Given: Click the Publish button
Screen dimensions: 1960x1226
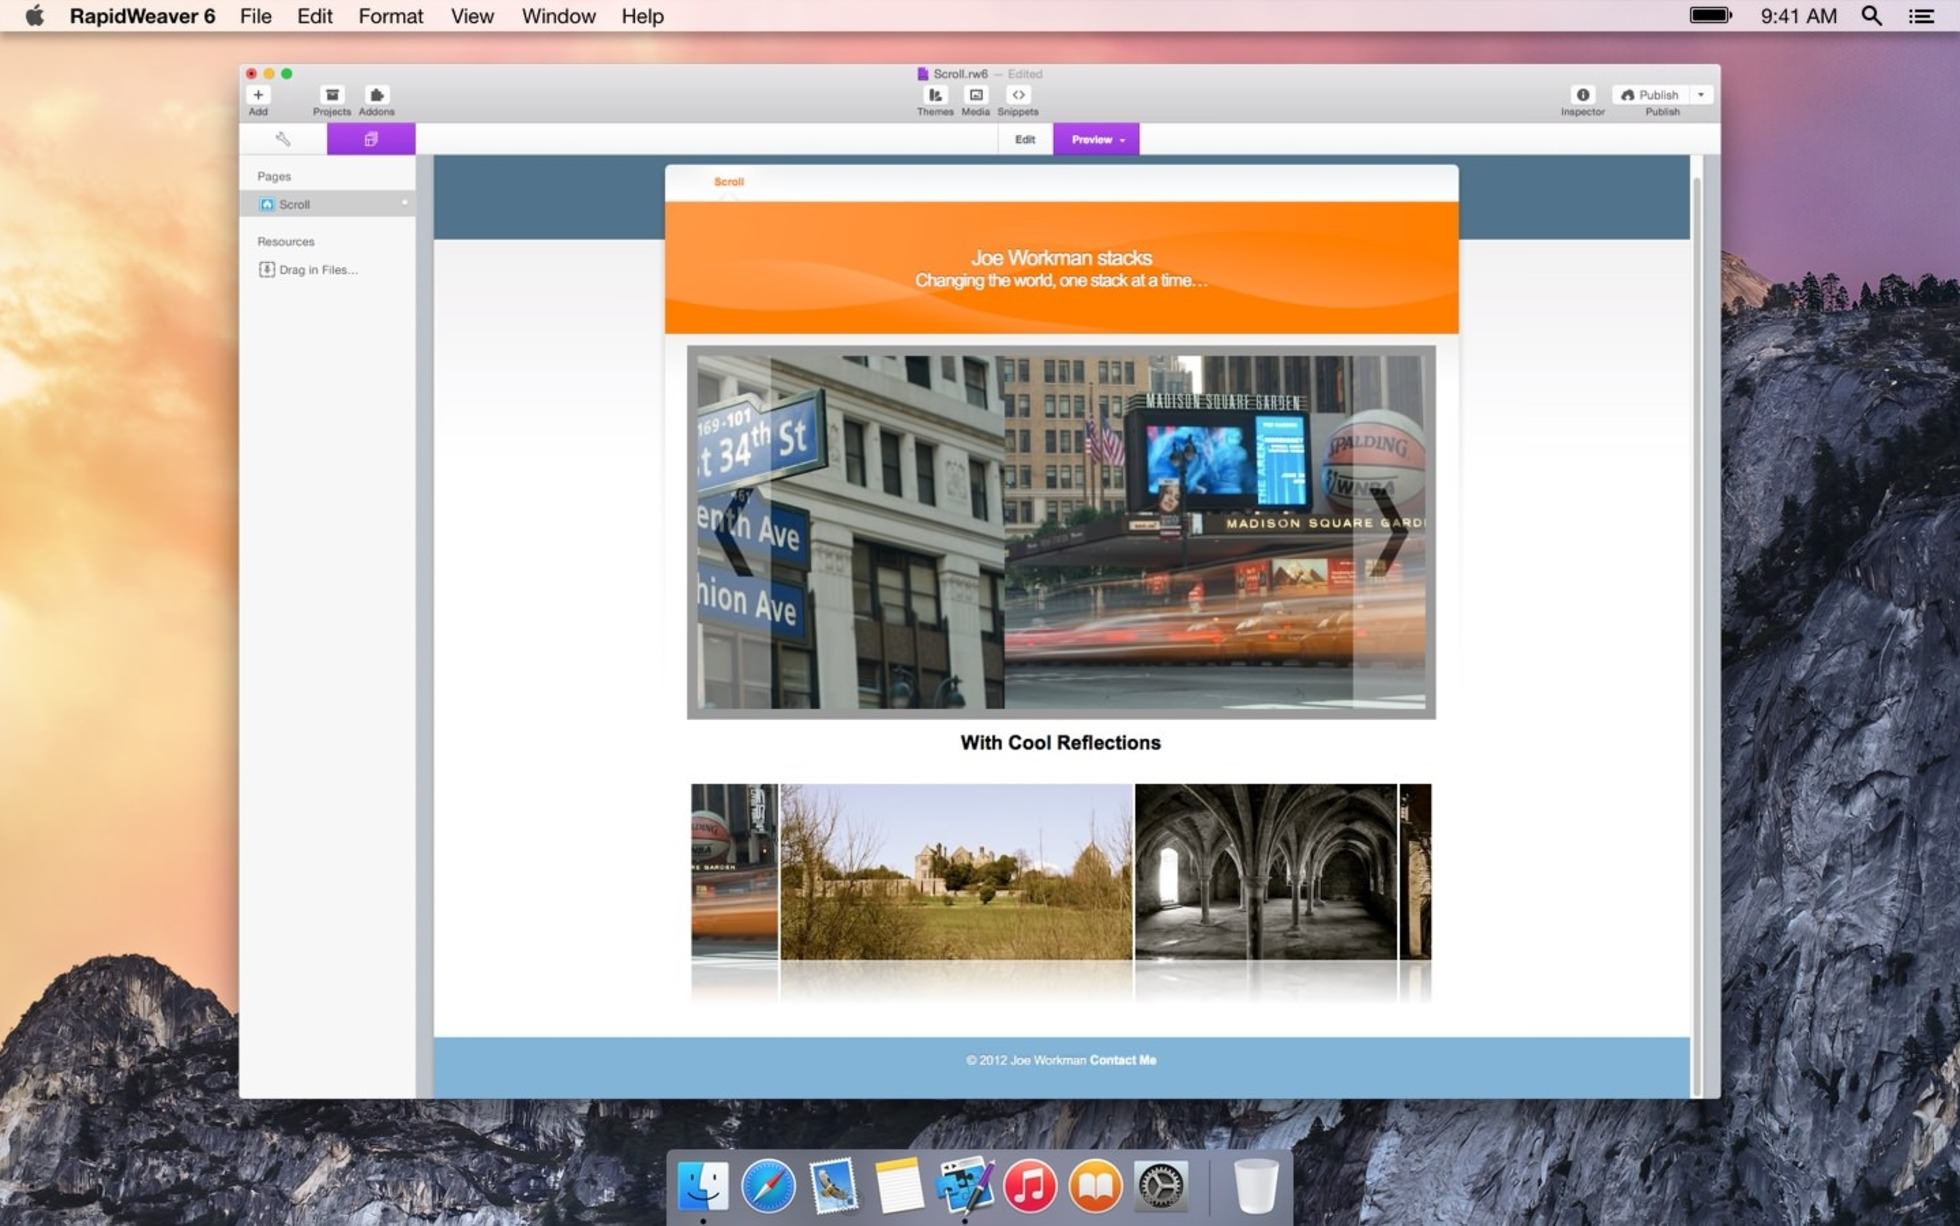Looking at the screenshot, I should 1650,95.
